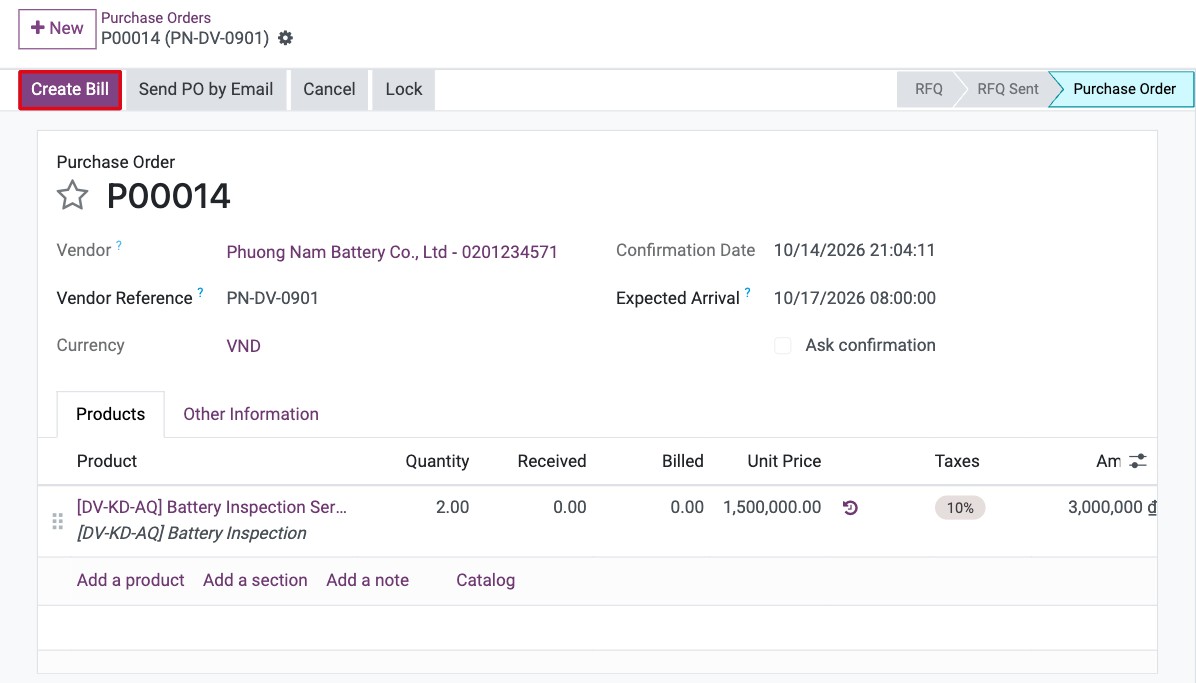Mark P00014 as favorite with the star
The height and width of the screenshot is (683, 1196).
pos(72,195)
